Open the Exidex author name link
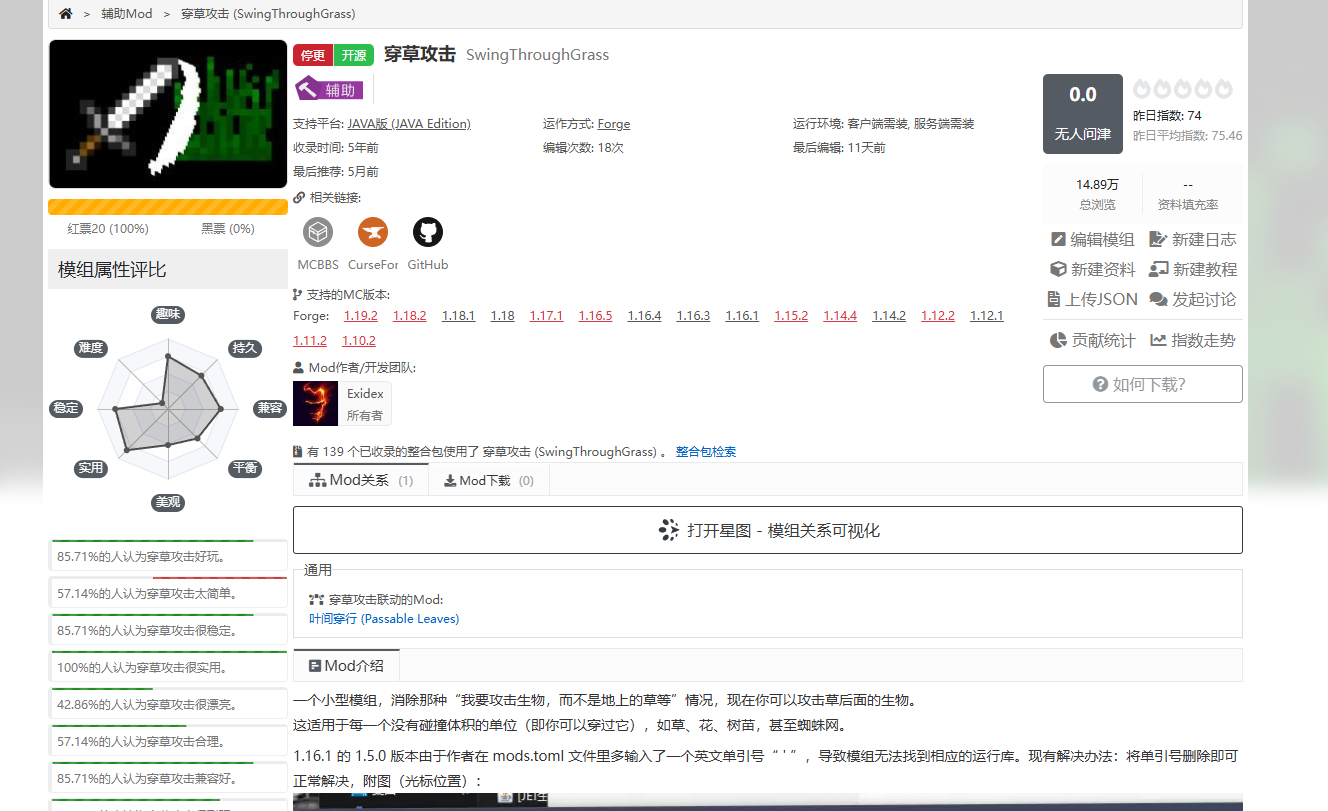Viewport: 1328px width, 811px height. [365, 394]
